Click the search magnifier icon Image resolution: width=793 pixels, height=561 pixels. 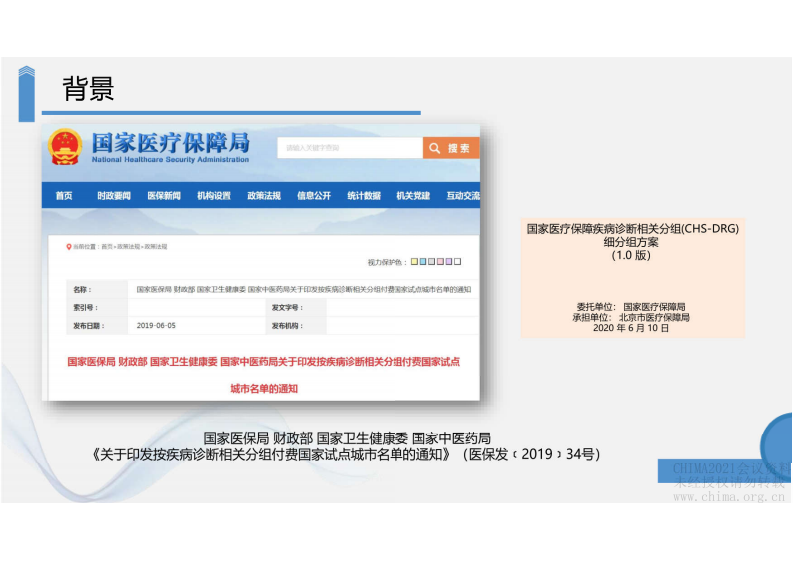coord(434,148)
